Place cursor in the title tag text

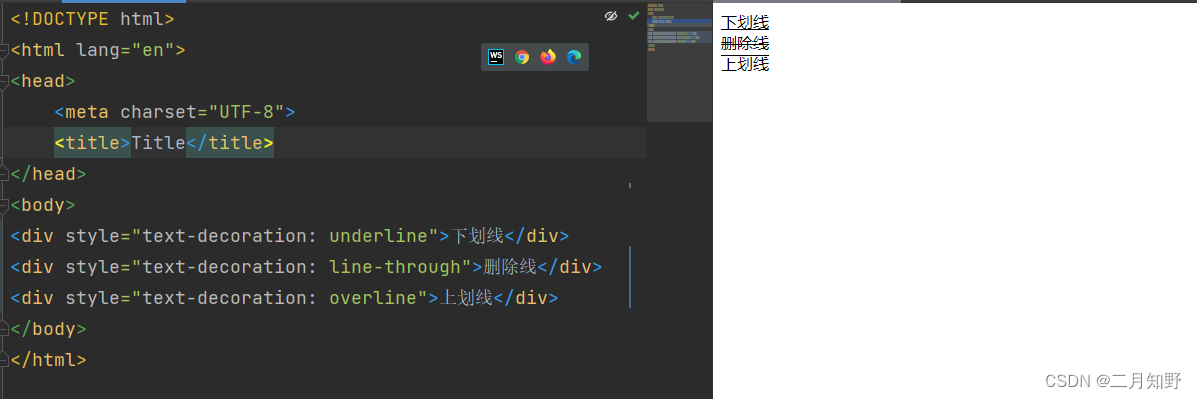158,143
